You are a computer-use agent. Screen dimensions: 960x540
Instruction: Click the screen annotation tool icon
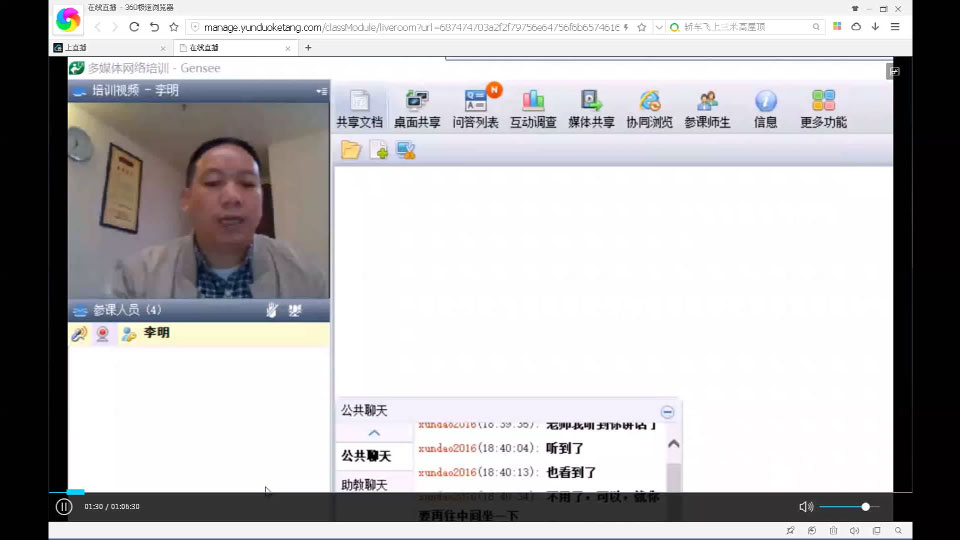pyautogui.click(x=406, y=150)
